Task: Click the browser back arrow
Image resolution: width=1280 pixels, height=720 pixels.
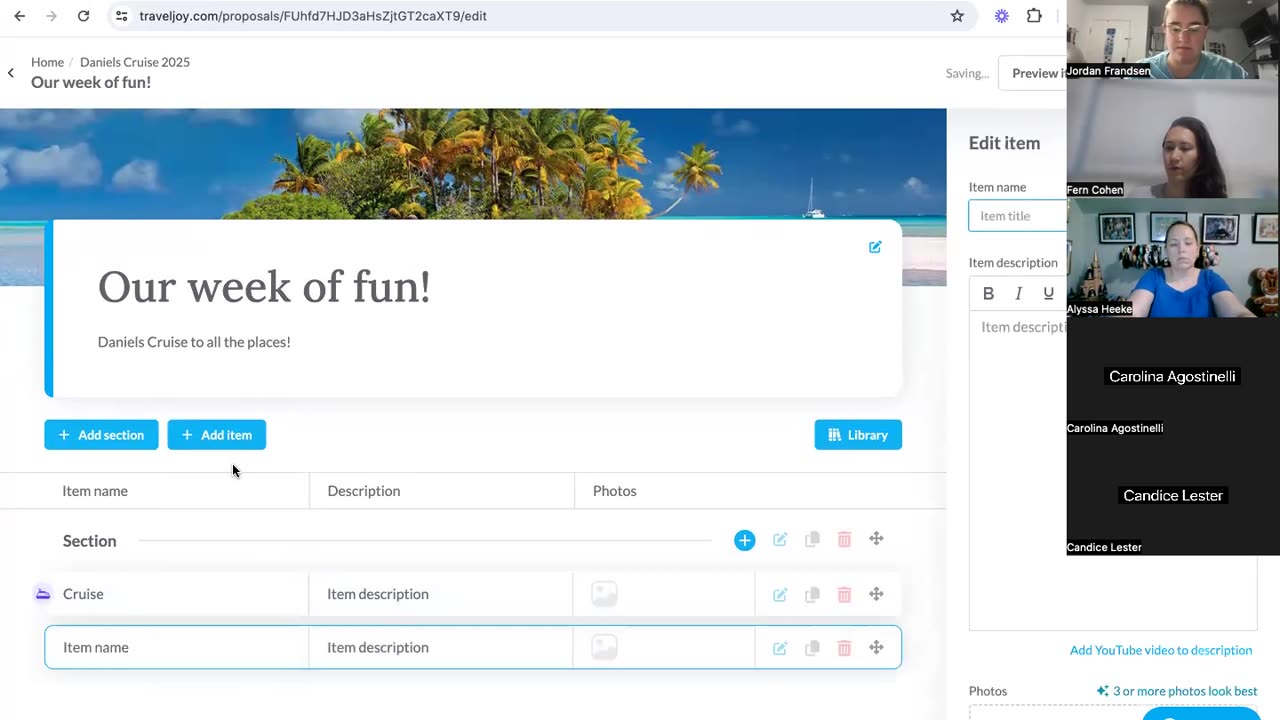Action: click(x=19, y=16)
